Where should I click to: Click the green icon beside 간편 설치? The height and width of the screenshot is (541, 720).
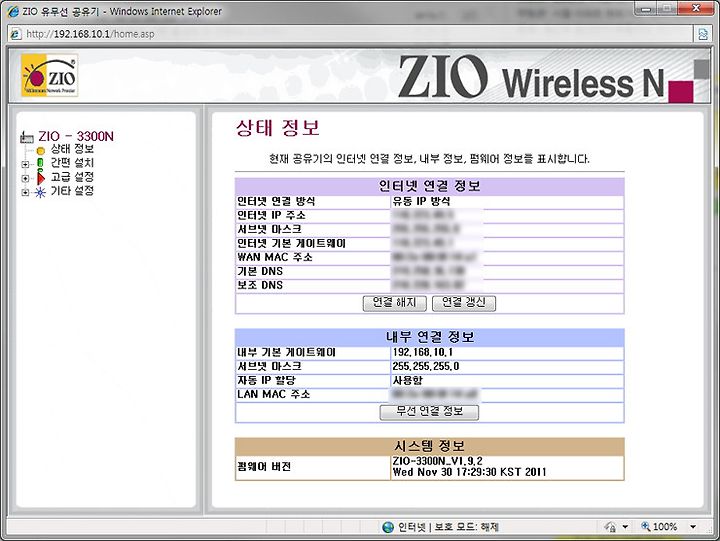pos(40,163)
